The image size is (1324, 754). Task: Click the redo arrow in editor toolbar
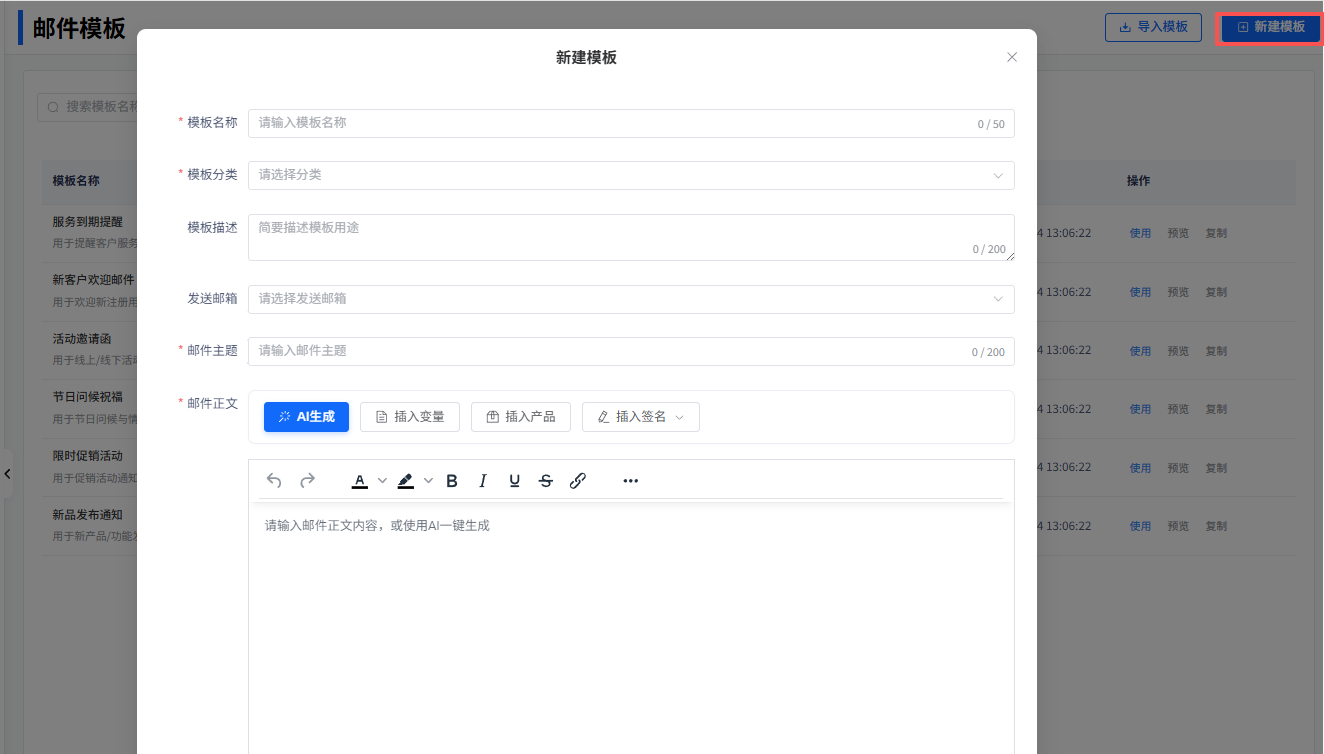pos(307,481)
